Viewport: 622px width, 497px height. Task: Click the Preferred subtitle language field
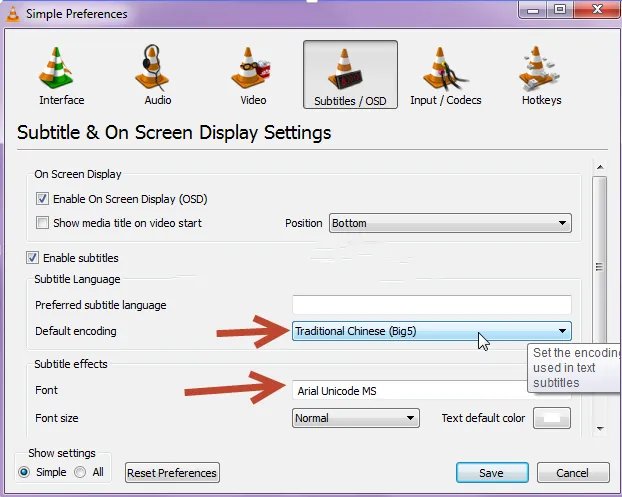click(431, 305)
